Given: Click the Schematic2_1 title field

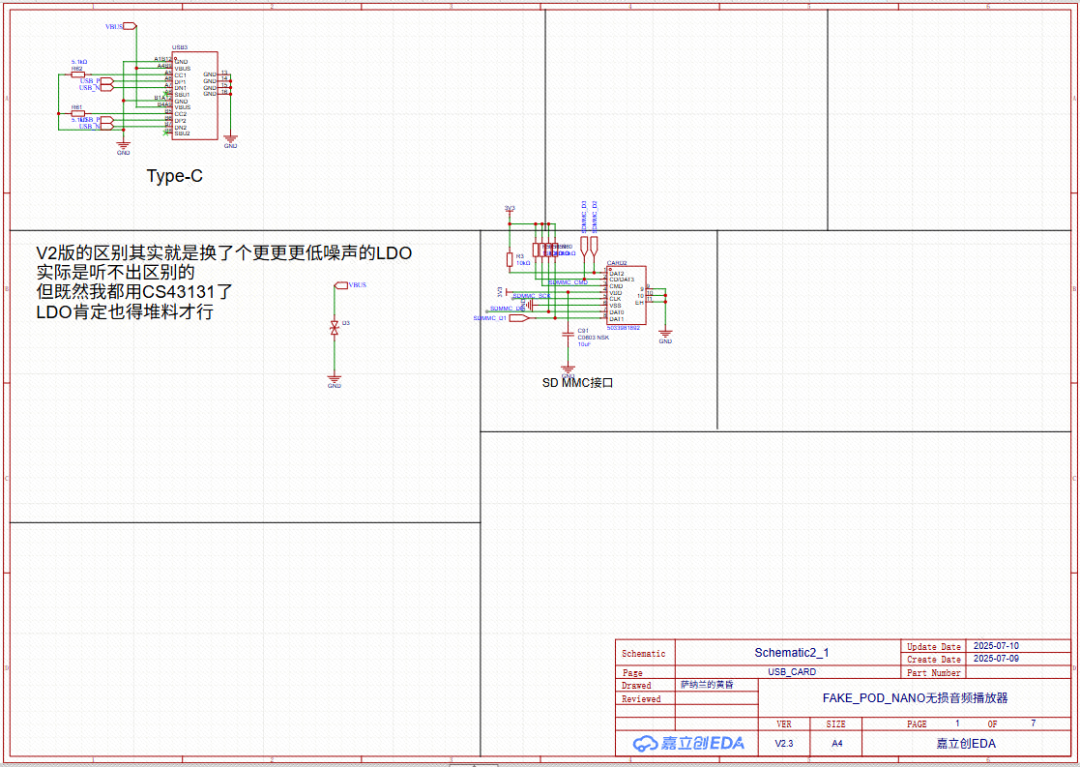Looking at the screenshot, I should [x=791, y=653].
